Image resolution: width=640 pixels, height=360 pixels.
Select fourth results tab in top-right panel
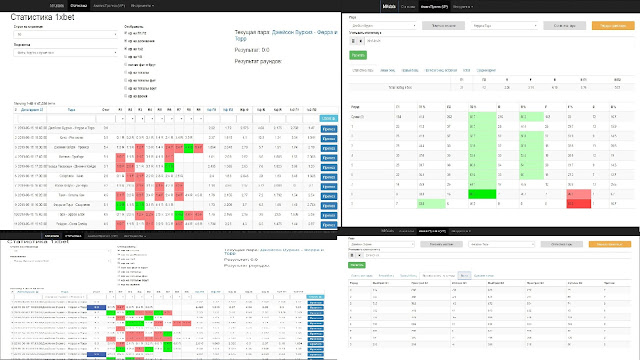(x=441, y=70)
